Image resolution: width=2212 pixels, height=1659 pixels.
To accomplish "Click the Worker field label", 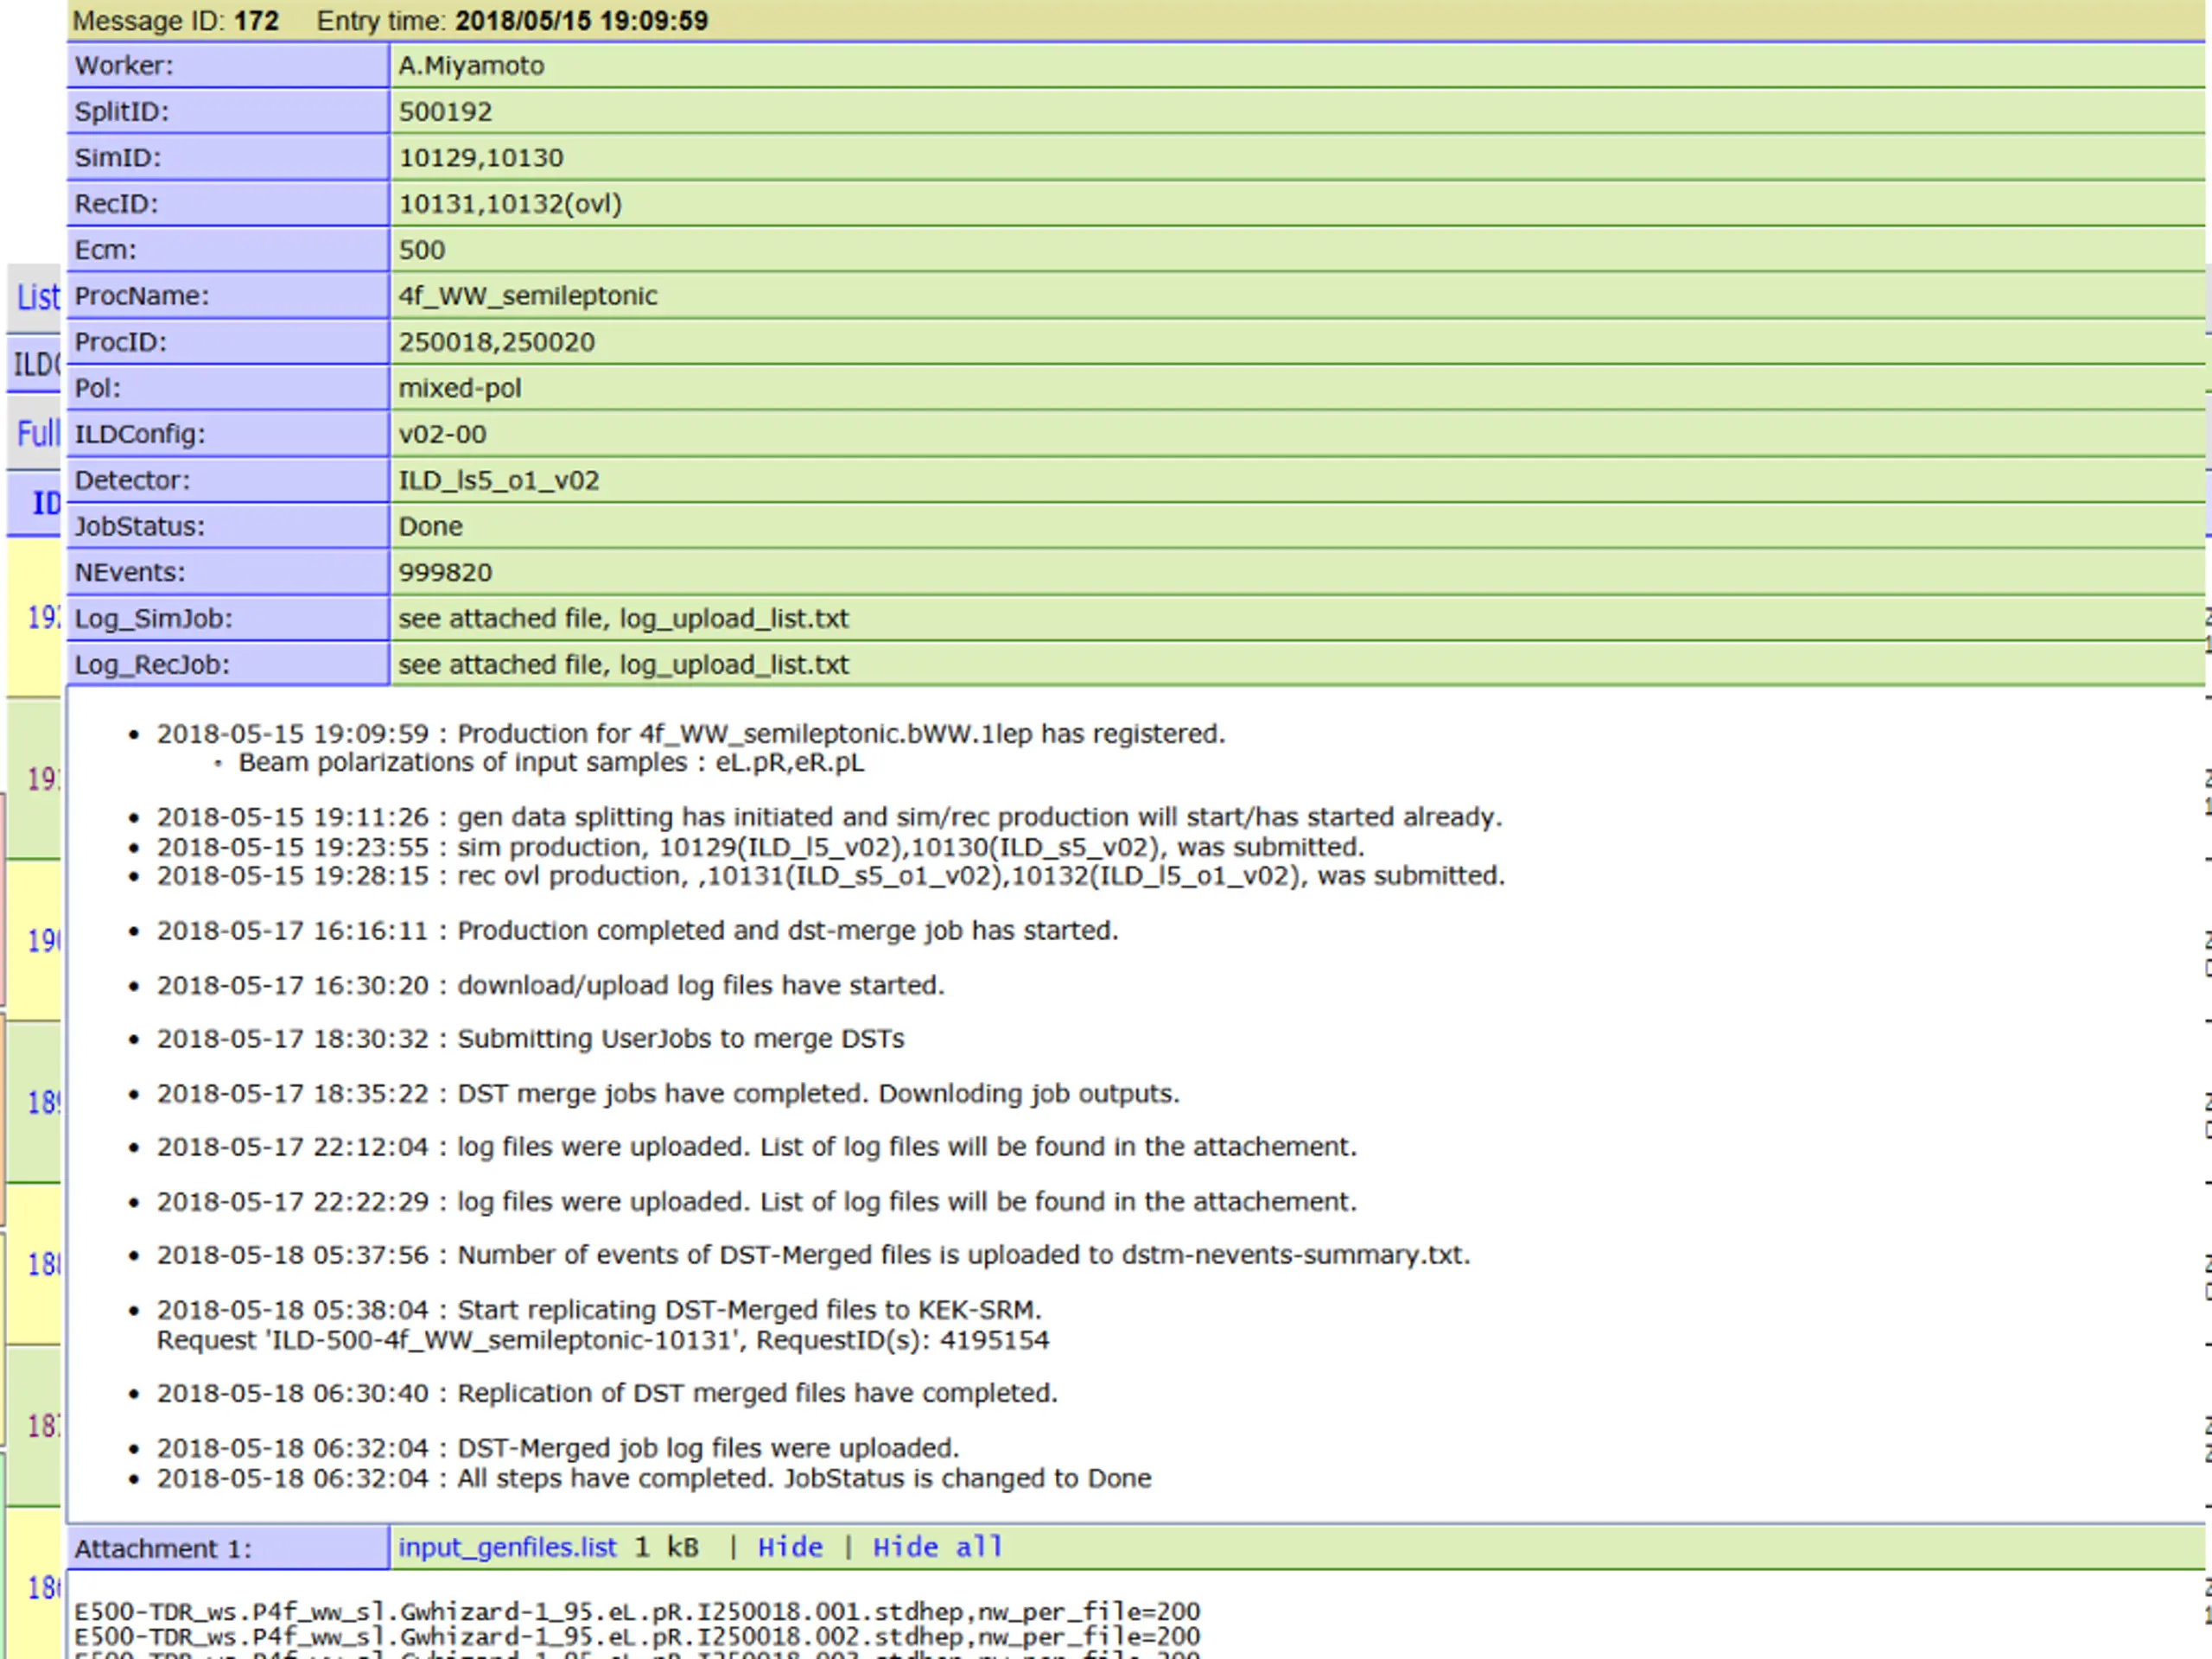I will click(124, 66).
